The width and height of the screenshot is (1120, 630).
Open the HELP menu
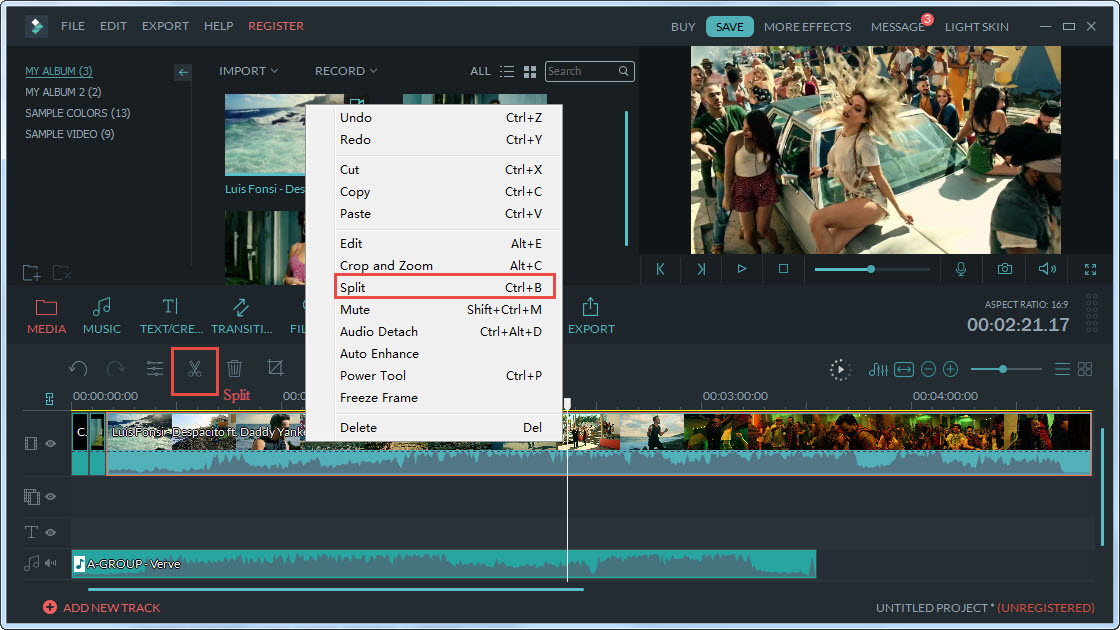tap(219, 26)
